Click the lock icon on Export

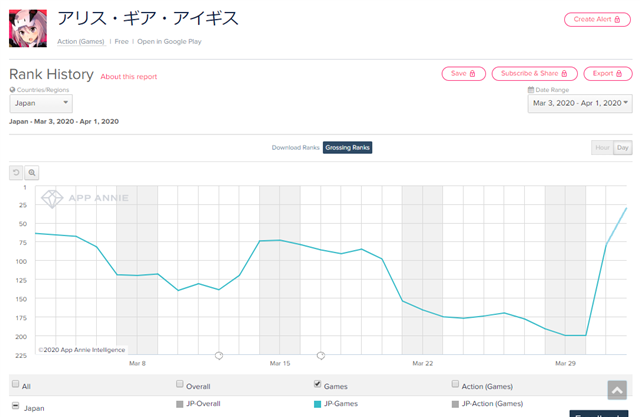pyautogui.click(x=619, y=73)
